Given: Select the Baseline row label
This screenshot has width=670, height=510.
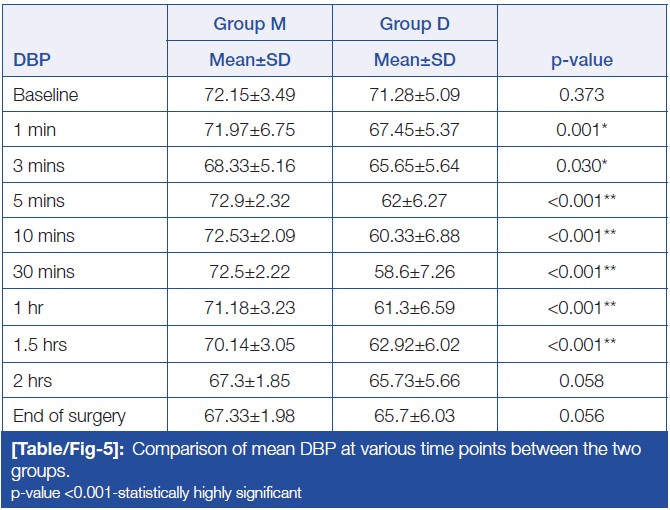Looking at the screenshot, I should [x=44, y=96].
